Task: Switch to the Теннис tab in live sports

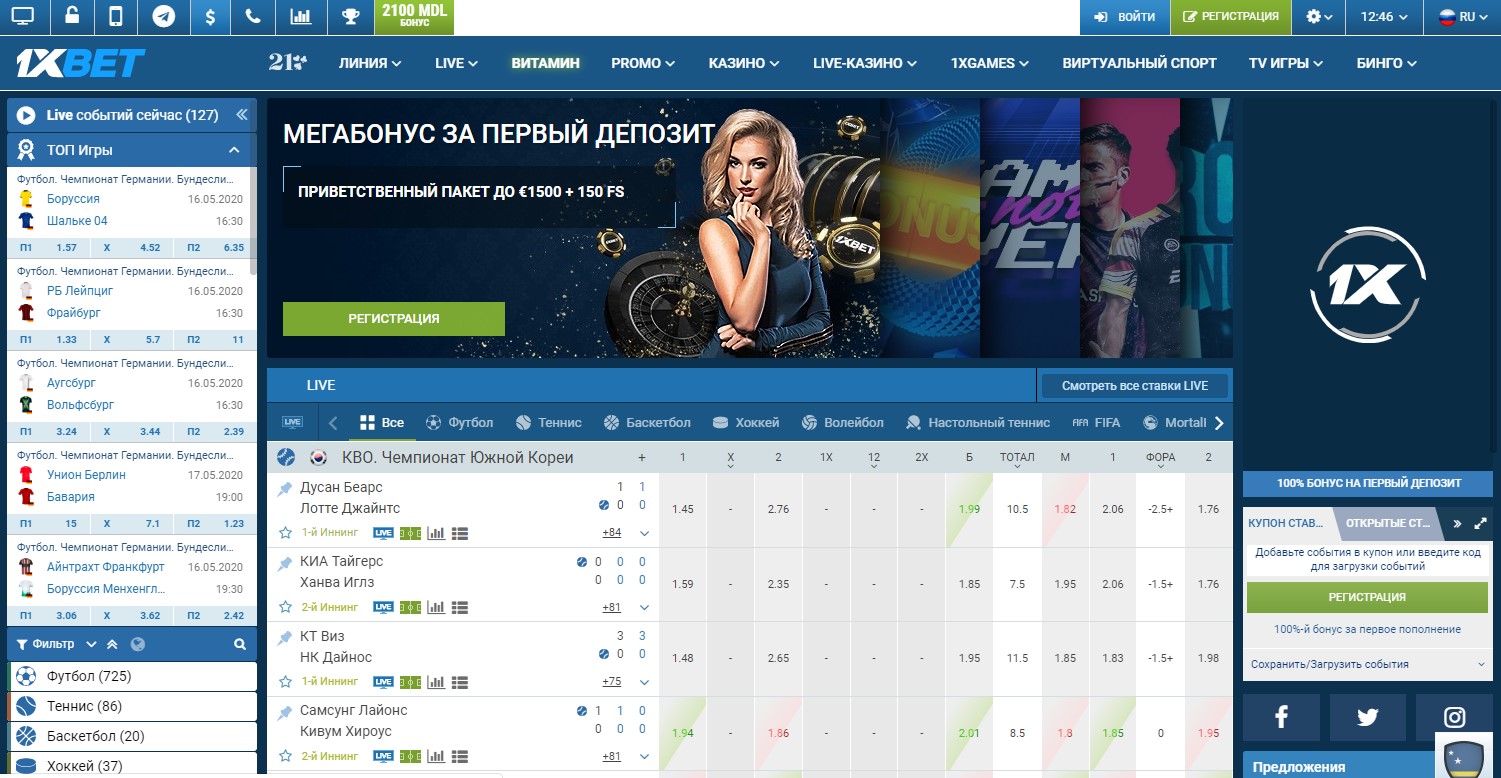Action: coord(548,422)
